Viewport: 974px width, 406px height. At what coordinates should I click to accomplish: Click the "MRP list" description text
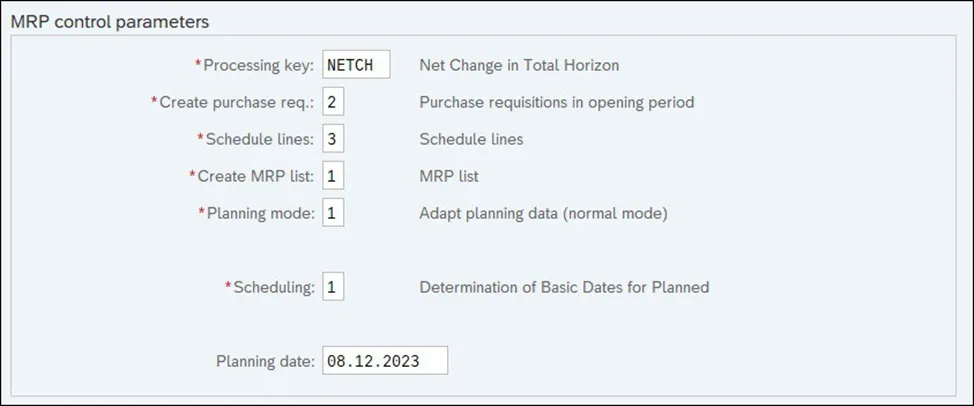449,177
